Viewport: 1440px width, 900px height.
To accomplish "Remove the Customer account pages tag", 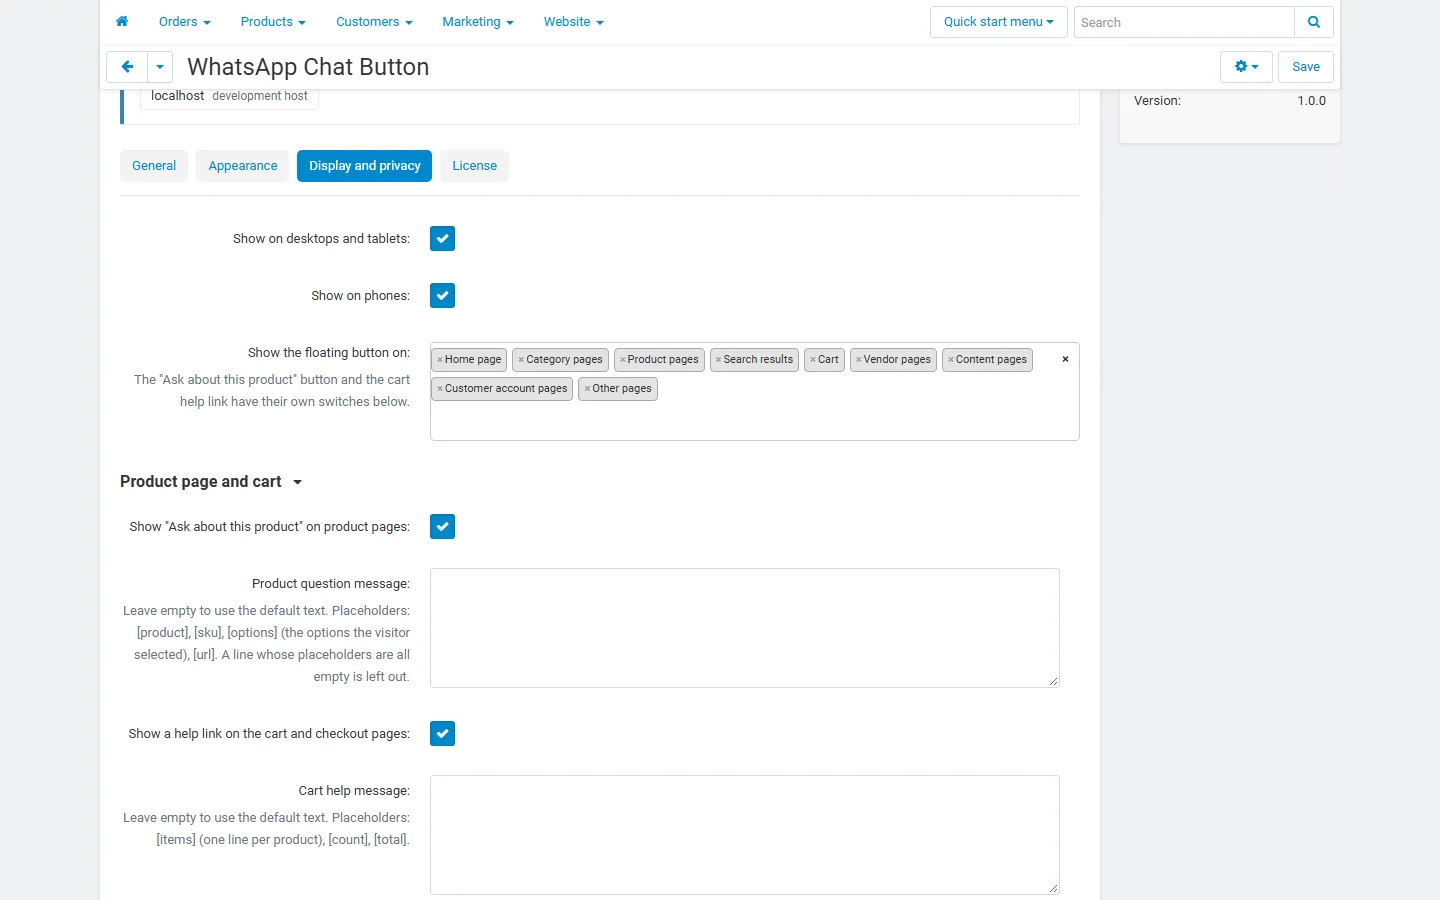I will (x=439, y=389).
